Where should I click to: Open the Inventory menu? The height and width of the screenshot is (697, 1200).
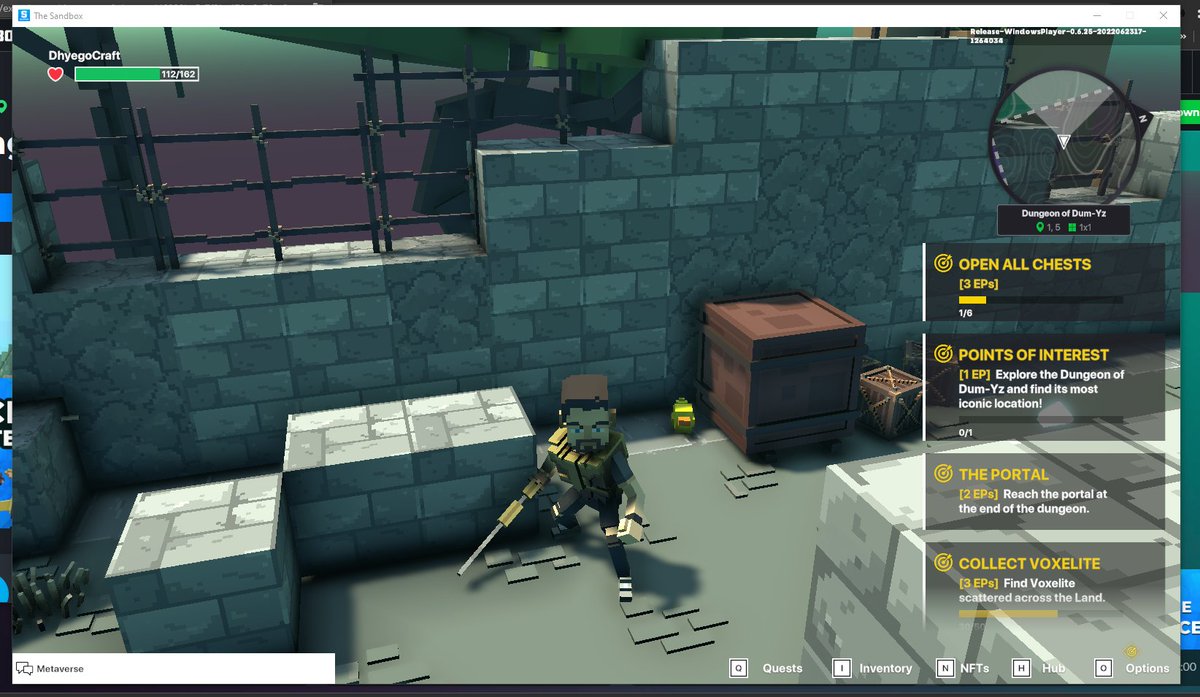pyautogui.click(x=886, y=668)
